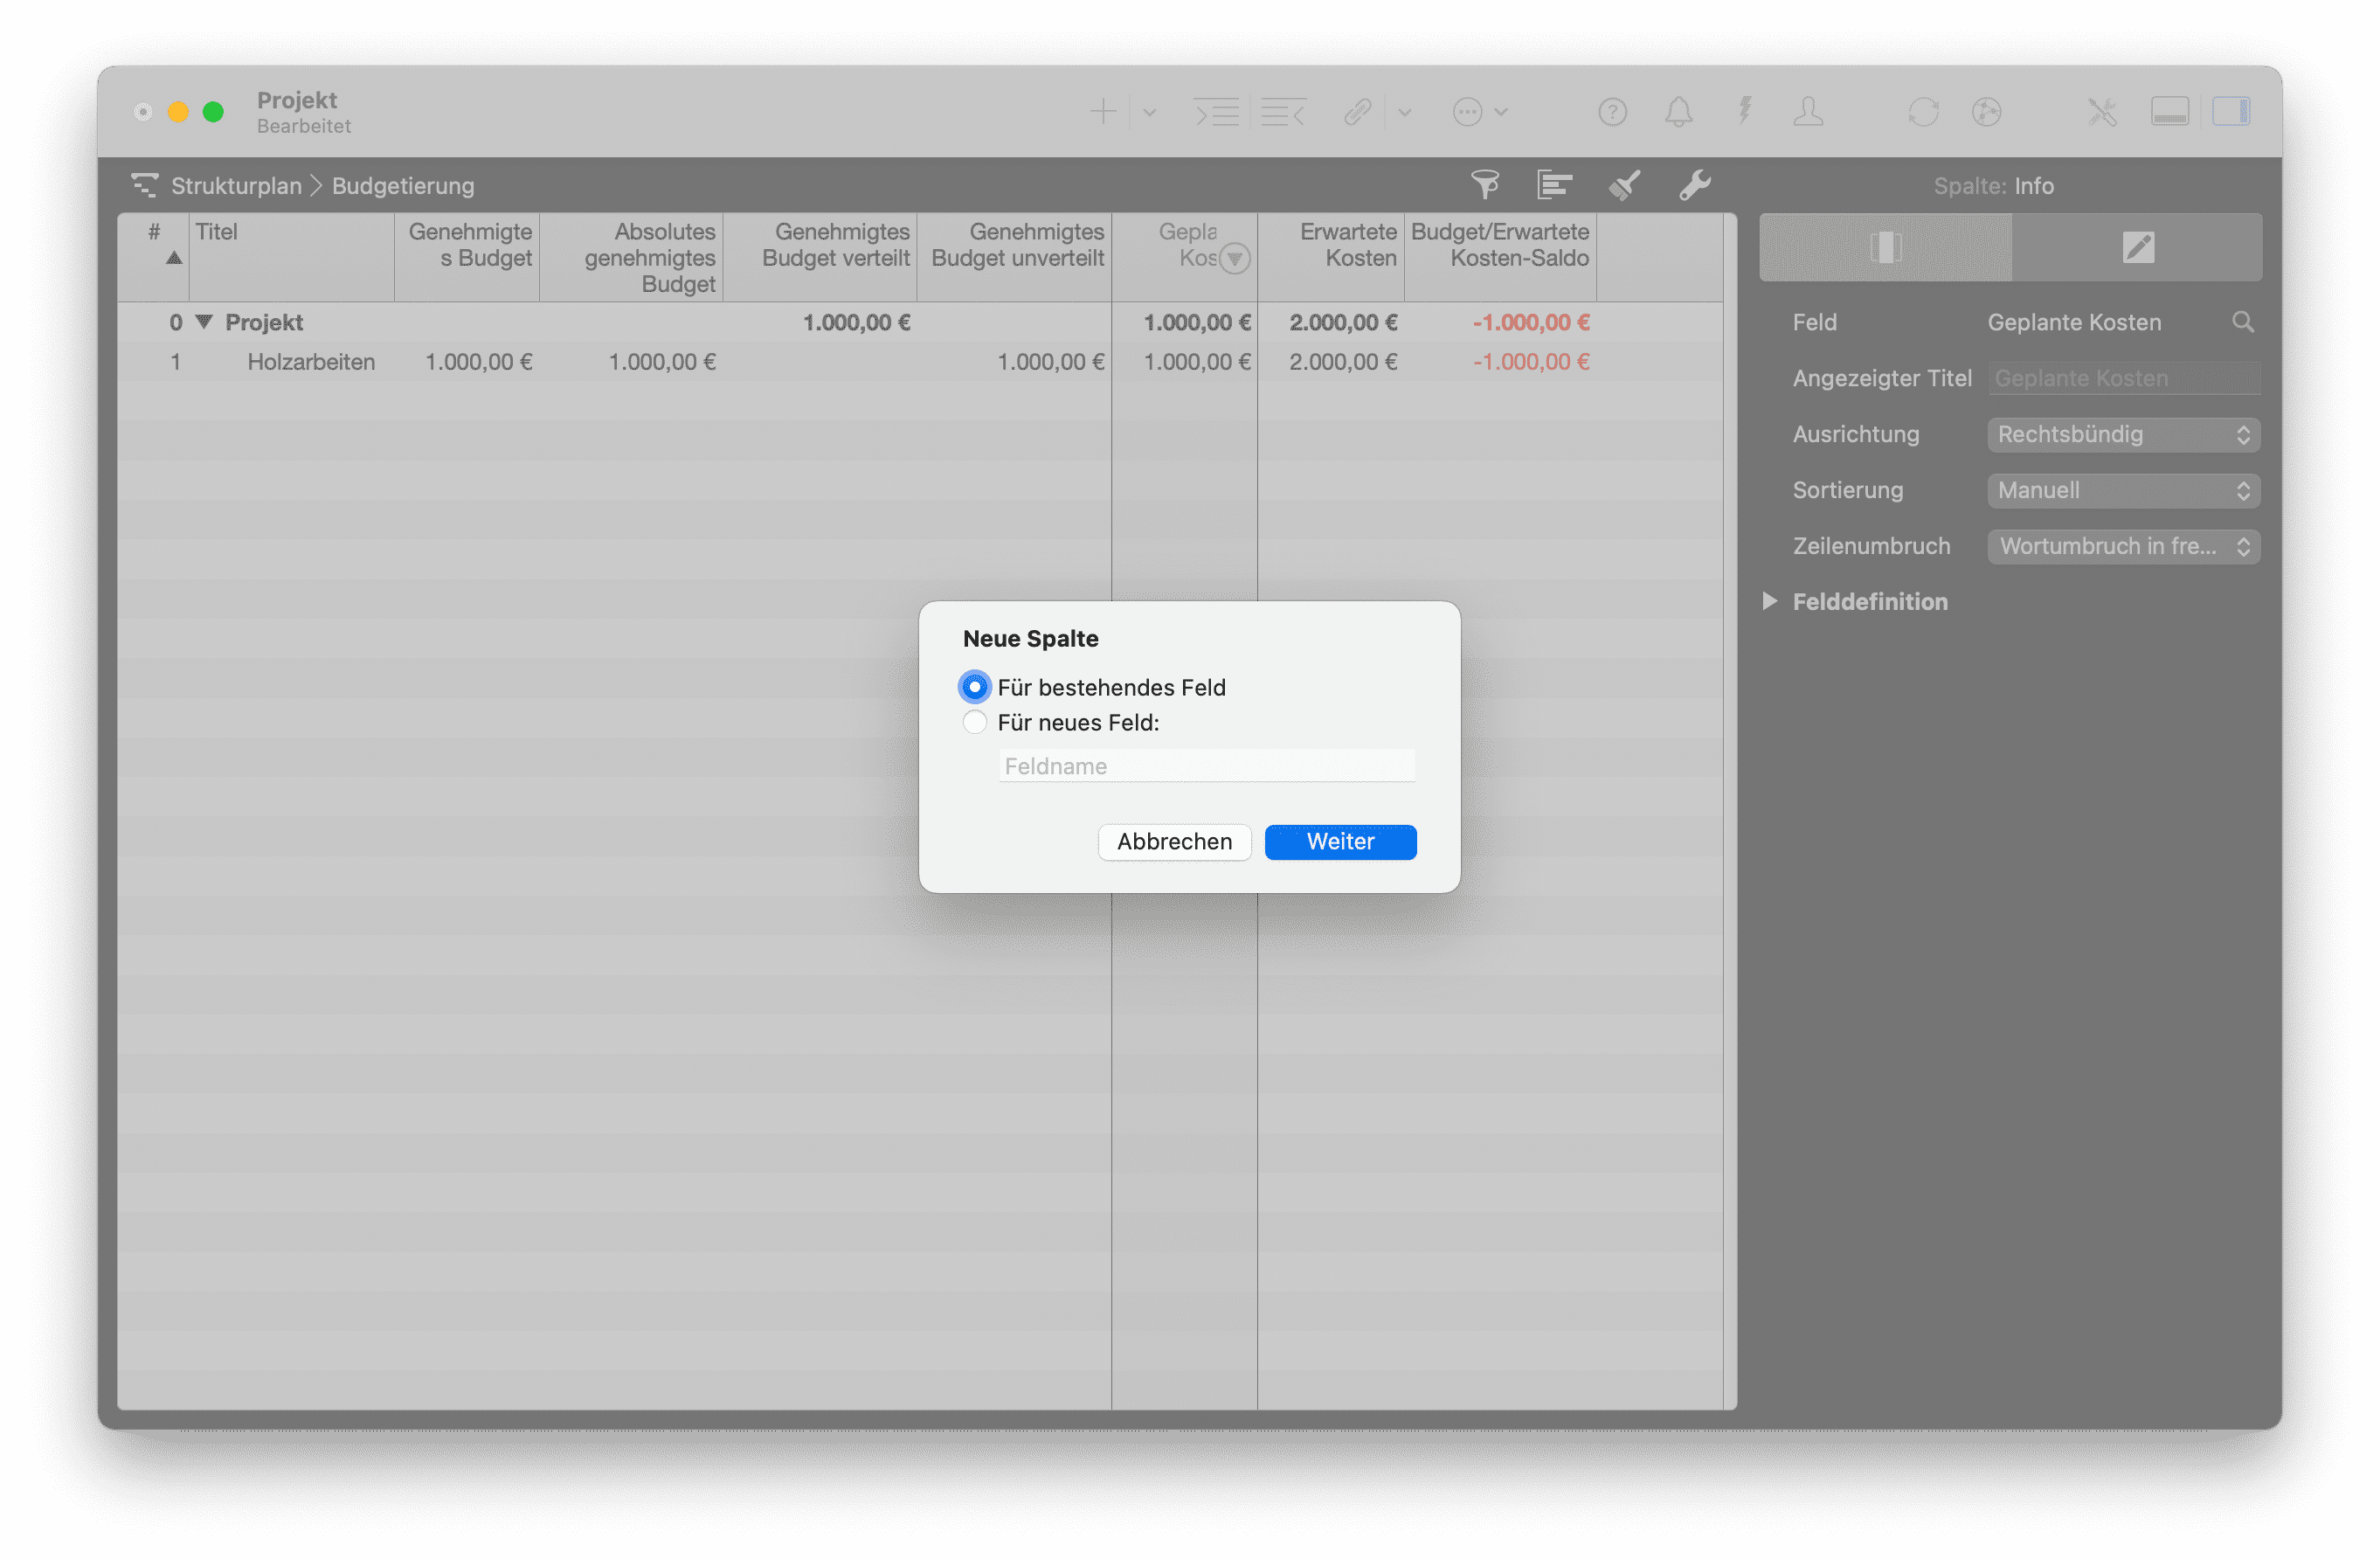2380x1559 pixels.
Task: Collapse the Projekt row triangle
Action: pos(204,322)
